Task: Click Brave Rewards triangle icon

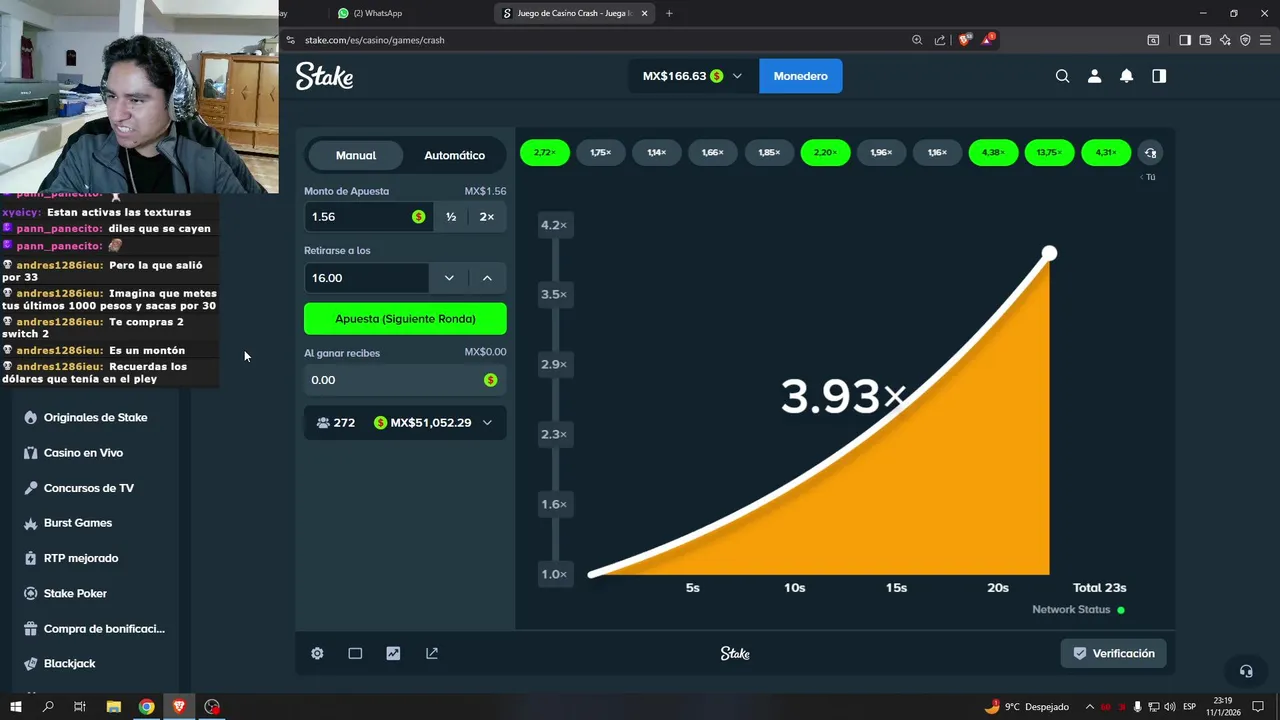Action: (988, 40)
